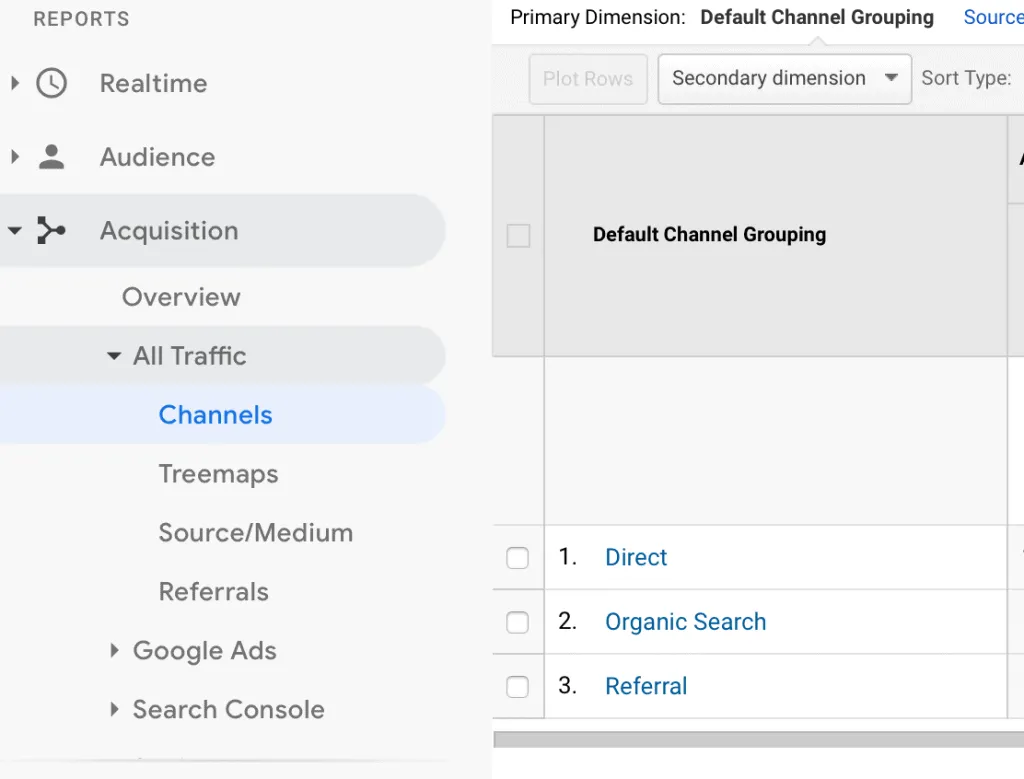
Task: Expand the Realtime section arrow
Action: [x=14, y=83]
